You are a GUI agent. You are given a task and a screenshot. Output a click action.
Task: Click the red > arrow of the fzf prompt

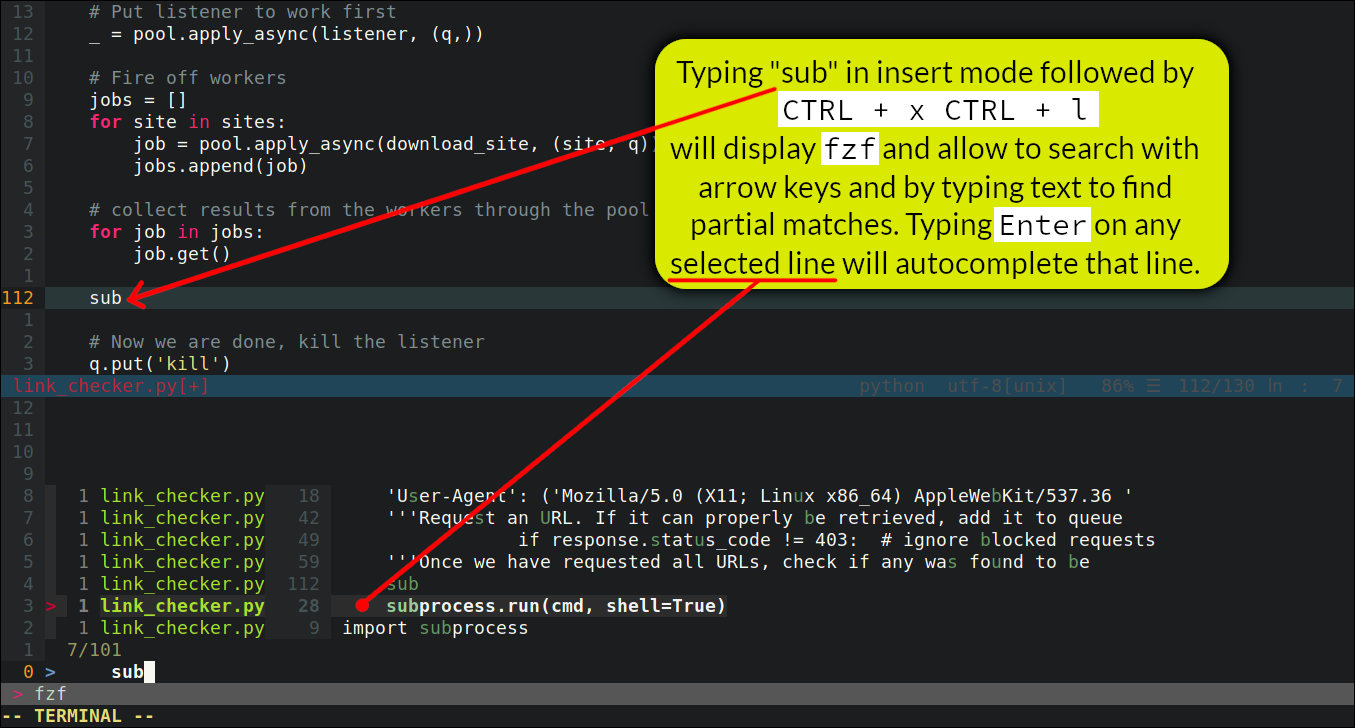pos(18,693)
